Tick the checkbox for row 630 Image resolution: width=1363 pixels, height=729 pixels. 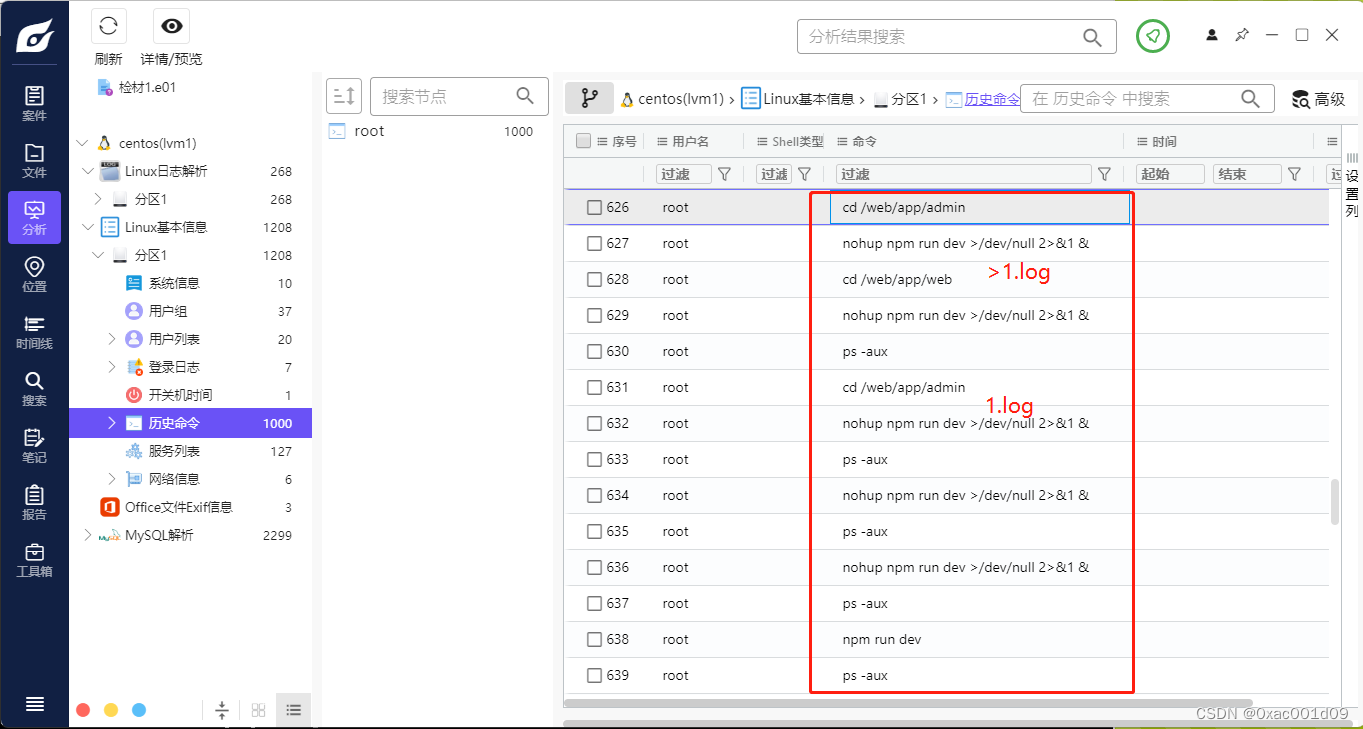tap(594, 351)
